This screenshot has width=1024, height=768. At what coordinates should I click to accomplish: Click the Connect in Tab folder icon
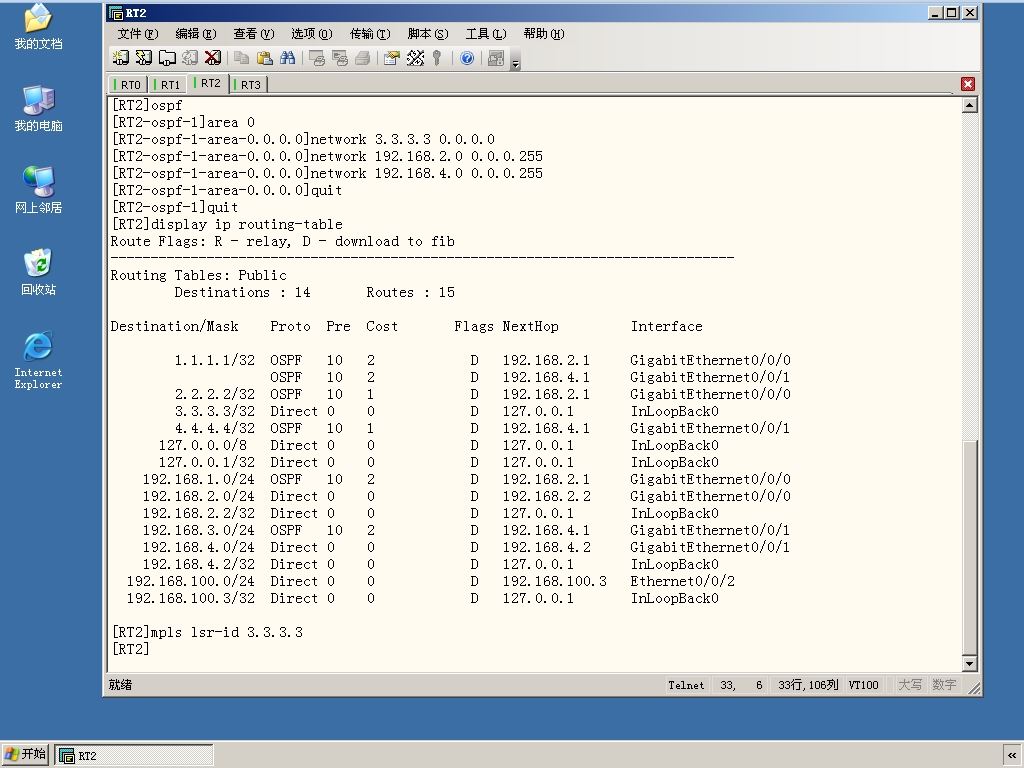[x=167, y=58]
